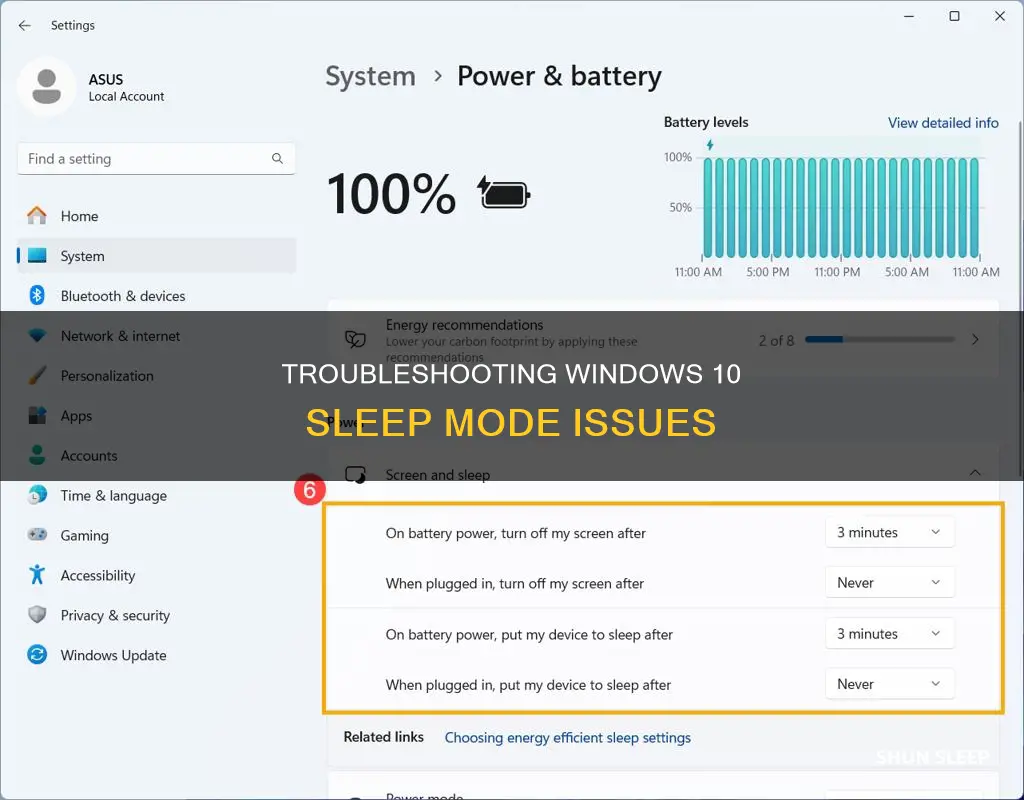
Task: Open Choosing energy efficient sleep settings link
Action: coord(568,737)
